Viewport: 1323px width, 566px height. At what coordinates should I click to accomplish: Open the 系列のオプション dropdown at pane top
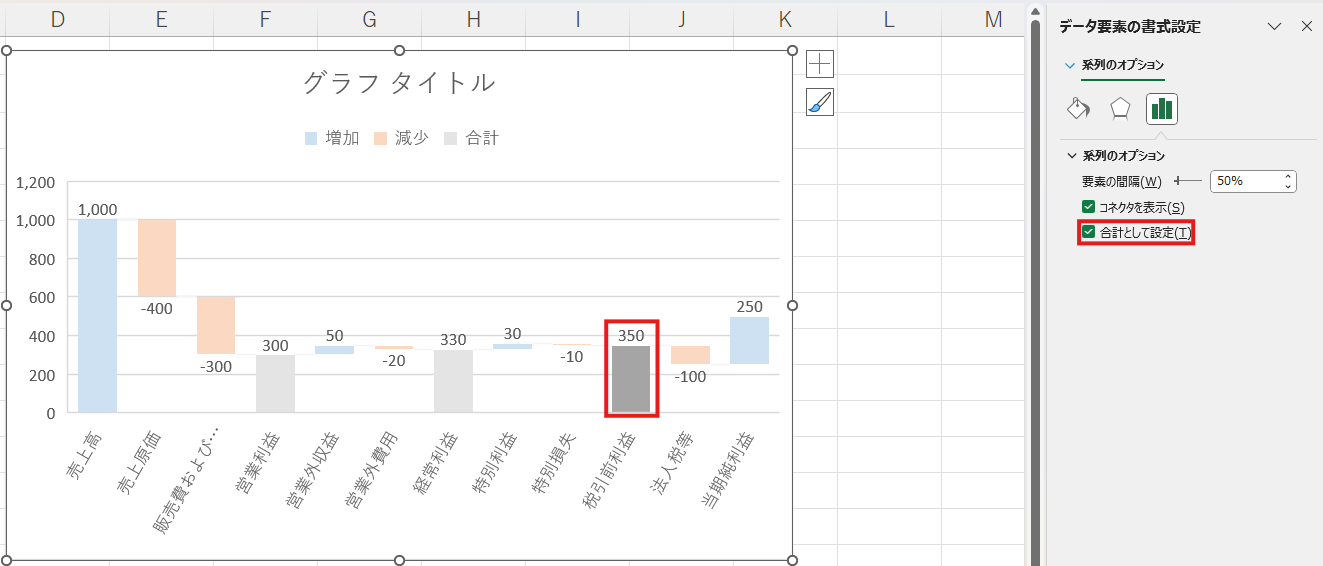tap(1071, 65)
